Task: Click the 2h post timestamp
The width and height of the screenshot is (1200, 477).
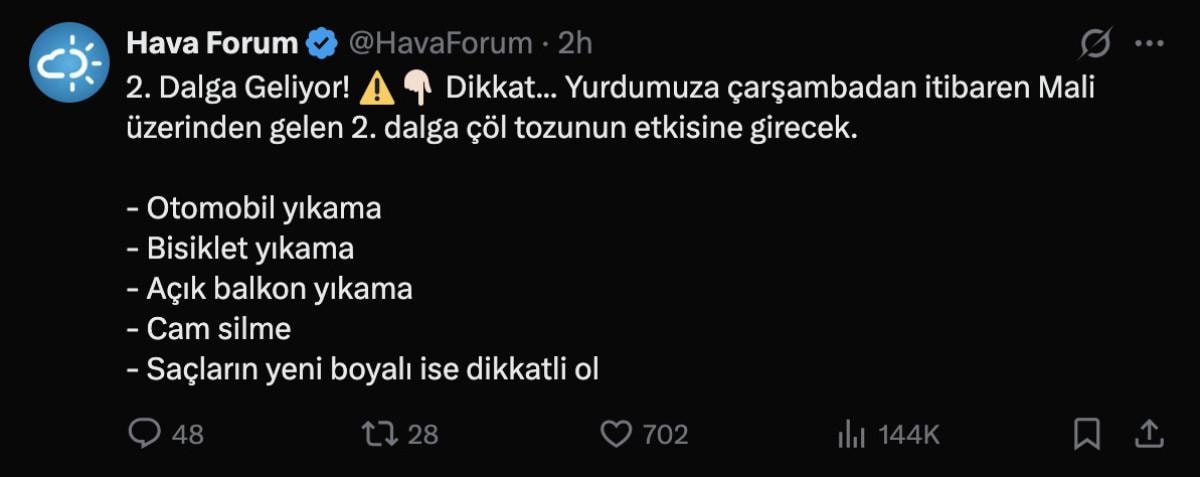Action: point(575,43)
